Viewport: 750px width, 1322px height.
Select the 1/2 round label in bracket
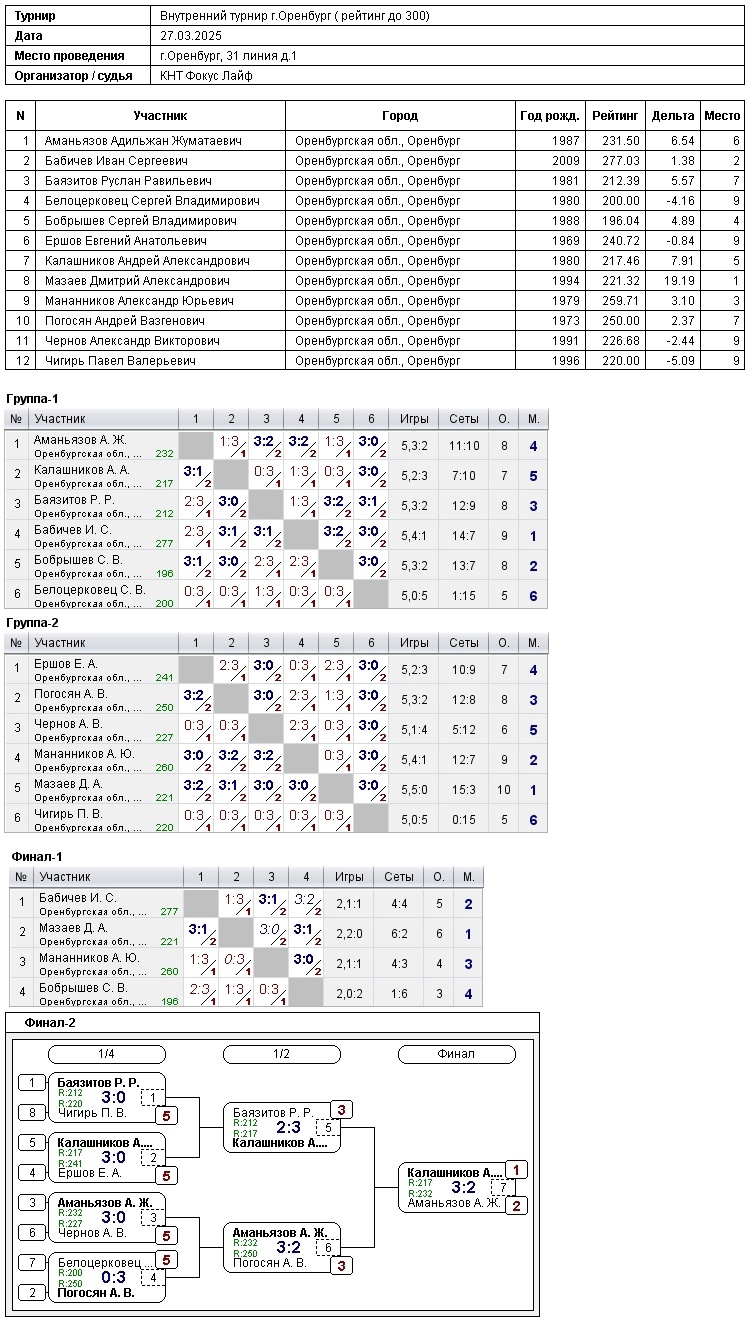pyautogui.click(x=281, y=1054)
